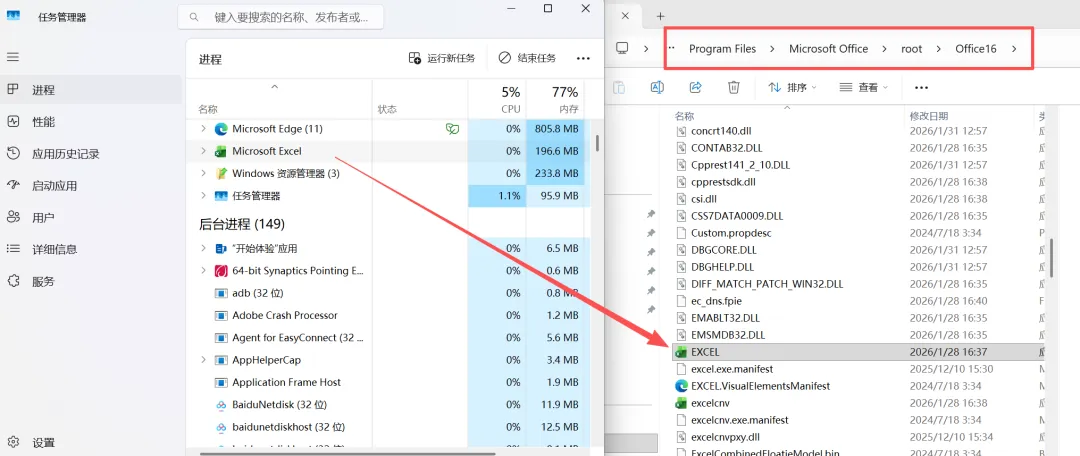Viewport: 1080px width, 456px height.
Task: Expand Microsoft Excel process group
Action: coord(202,151)
